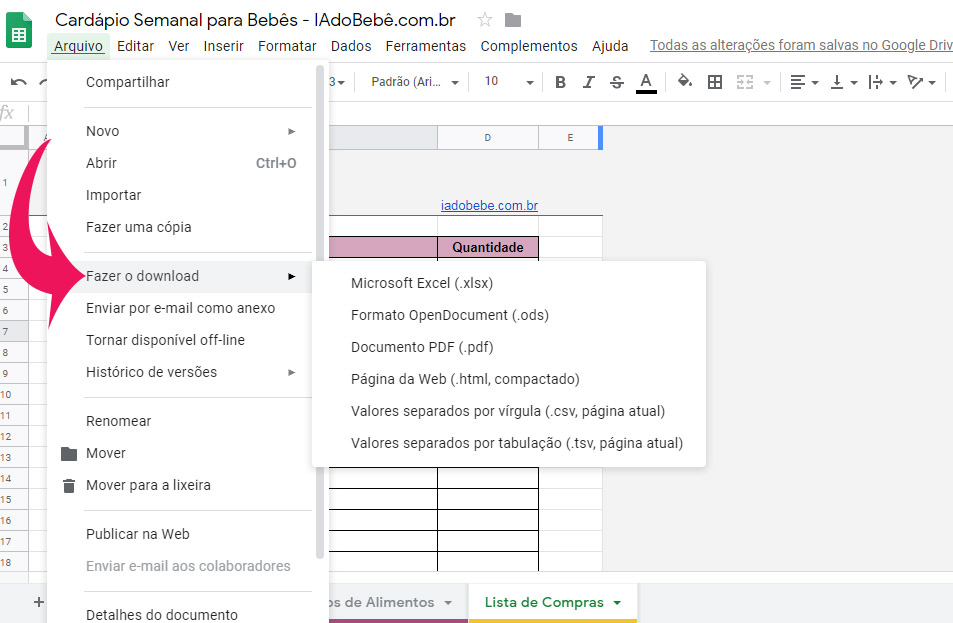Expand the Lista de Compras tab arrow
The width and height of the screenshot is (953, 623).
617,603
